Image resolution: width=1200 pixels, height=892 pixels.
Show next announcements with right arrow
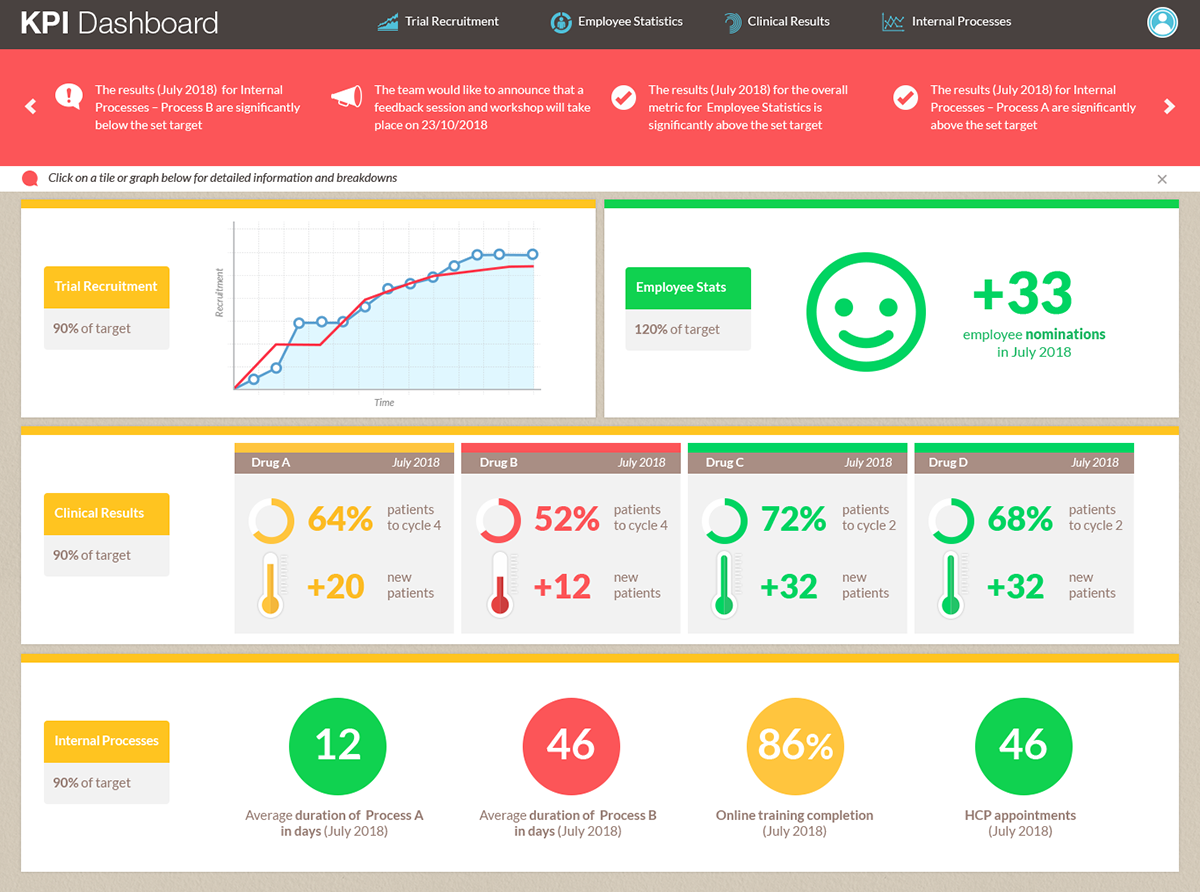point(1170,106)
